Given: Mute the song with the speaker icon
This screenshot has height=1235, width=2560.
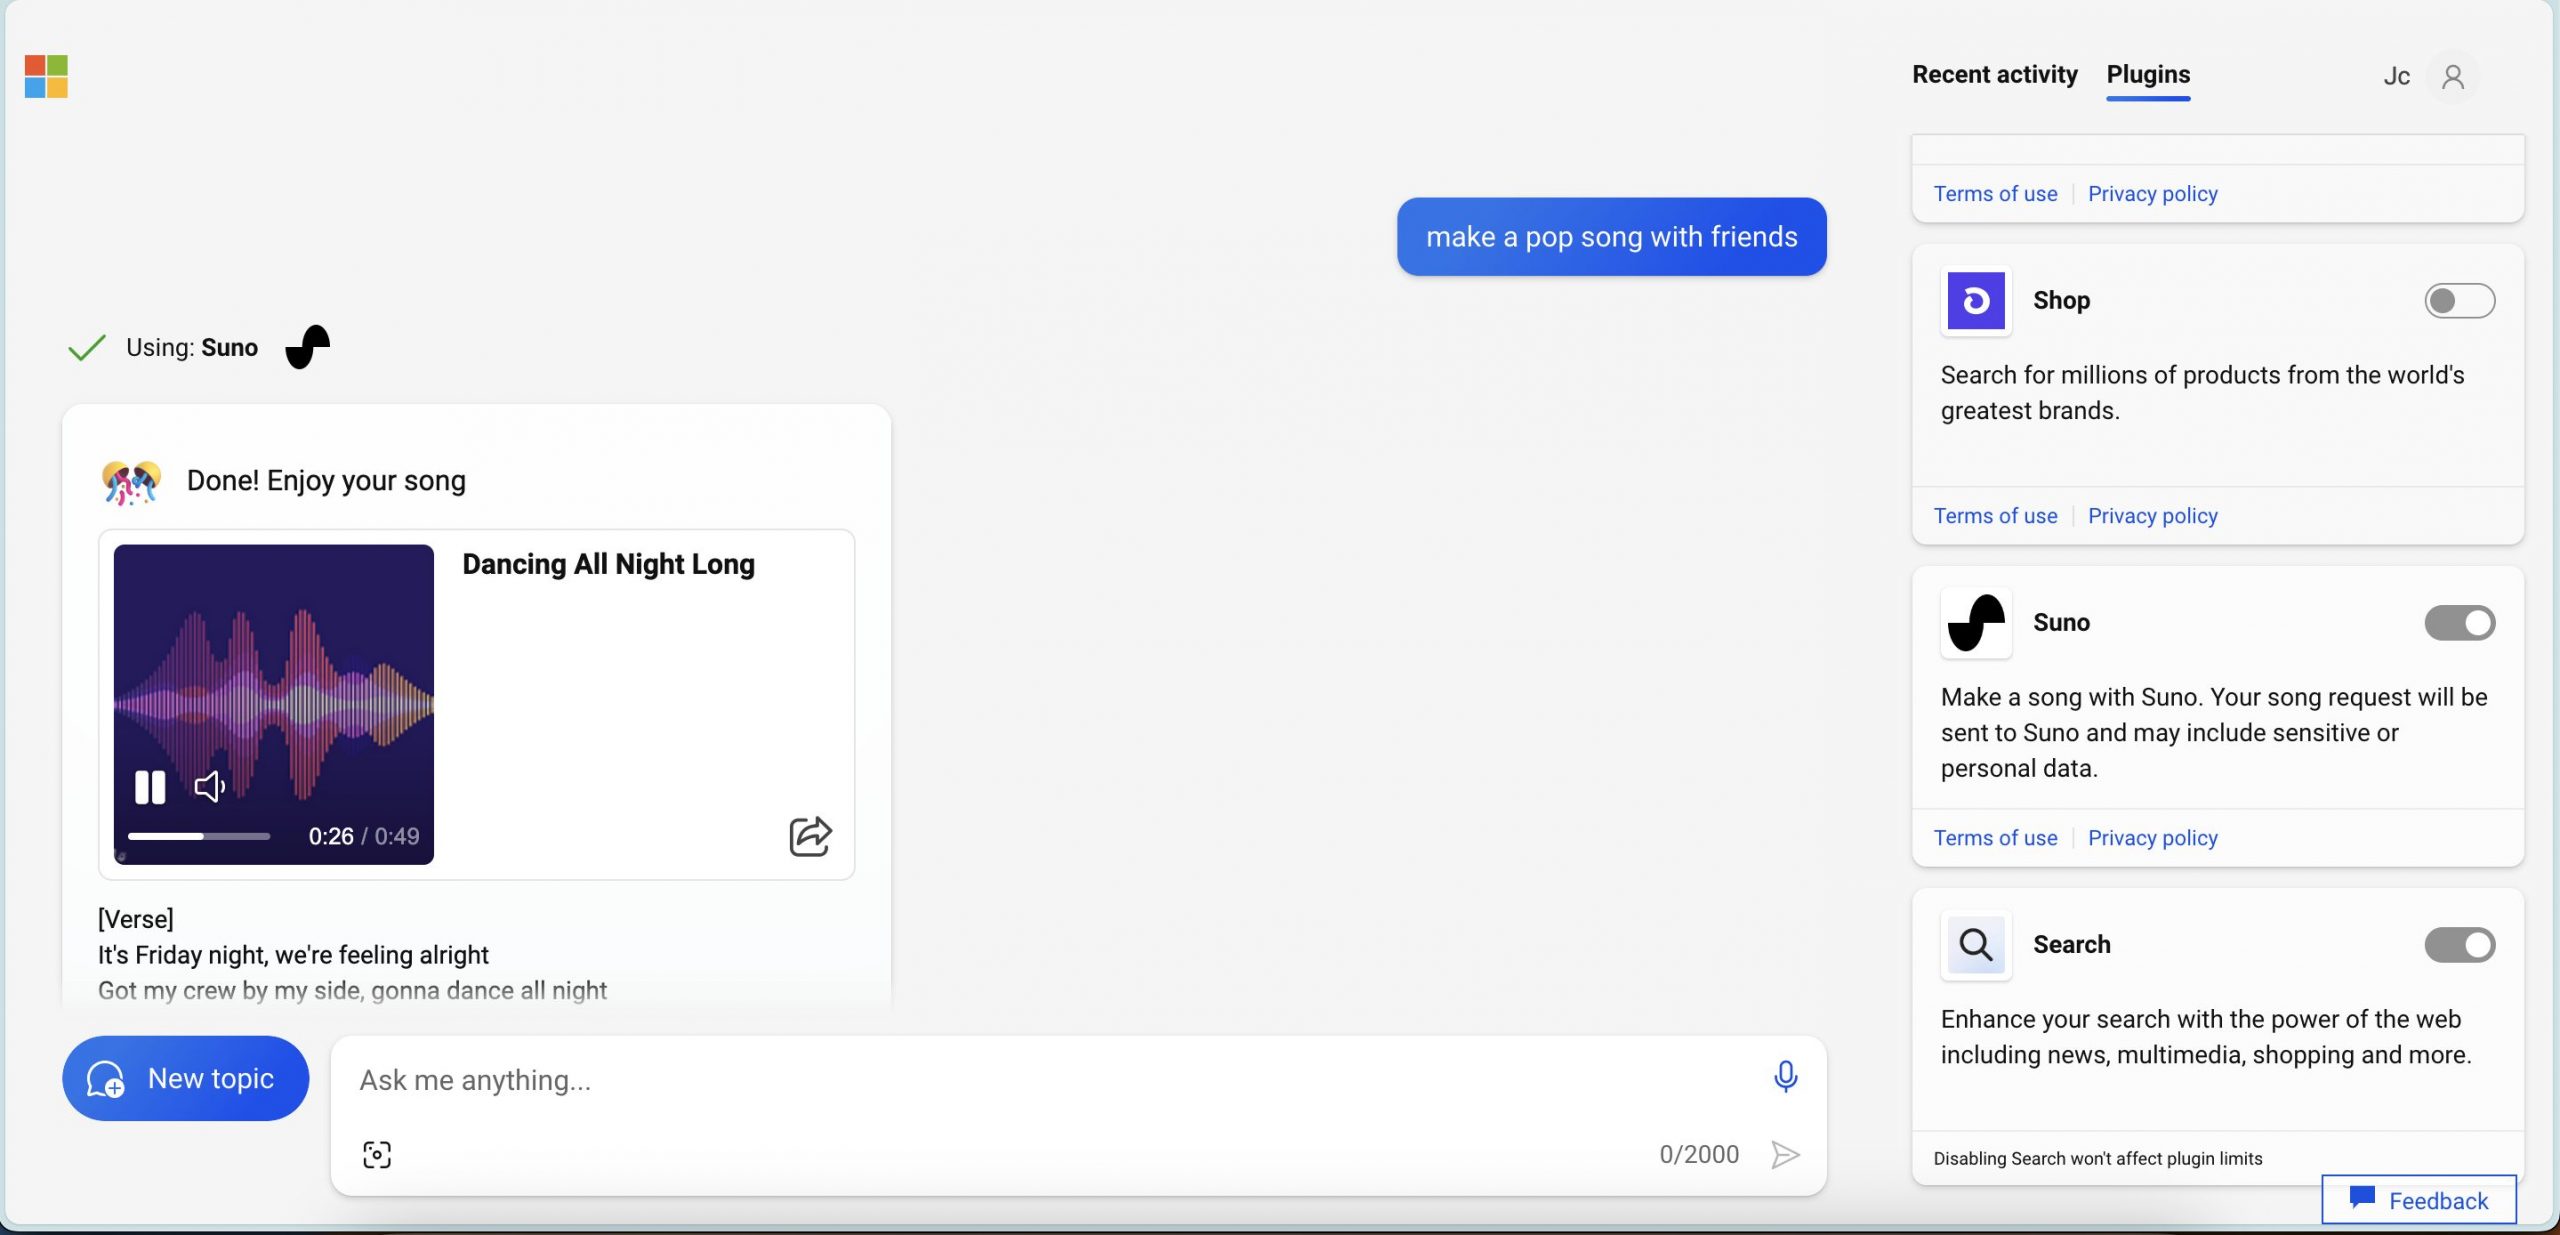Looking at the screenshot, I should 210,787.
